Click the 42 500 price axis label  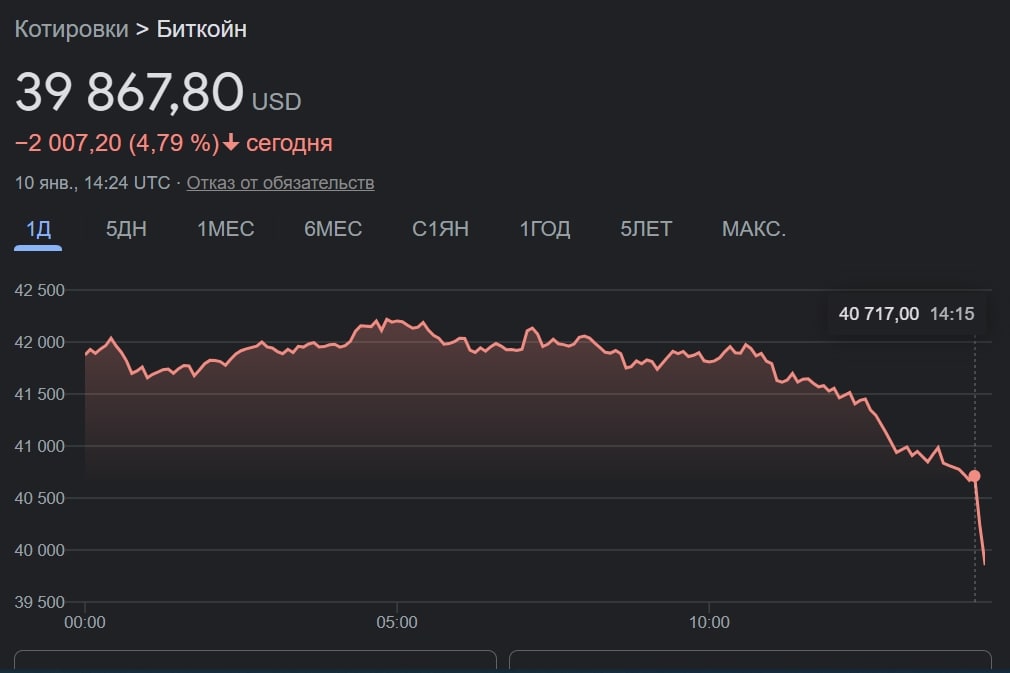pyautogui.click(x=40, y=290)
